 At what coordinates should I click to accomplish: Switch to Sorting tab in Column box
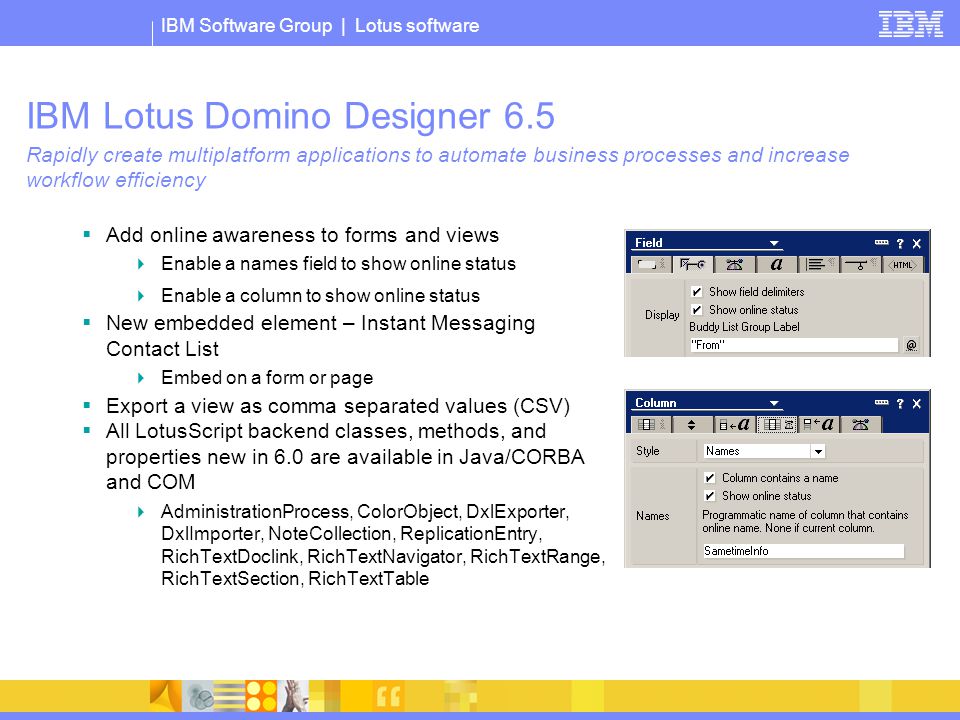coord(692,424)
